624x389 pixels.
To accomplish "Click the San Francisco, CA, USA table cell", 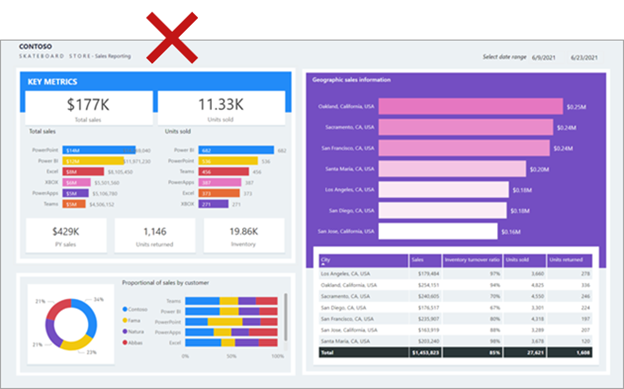I will click(363, 319).
